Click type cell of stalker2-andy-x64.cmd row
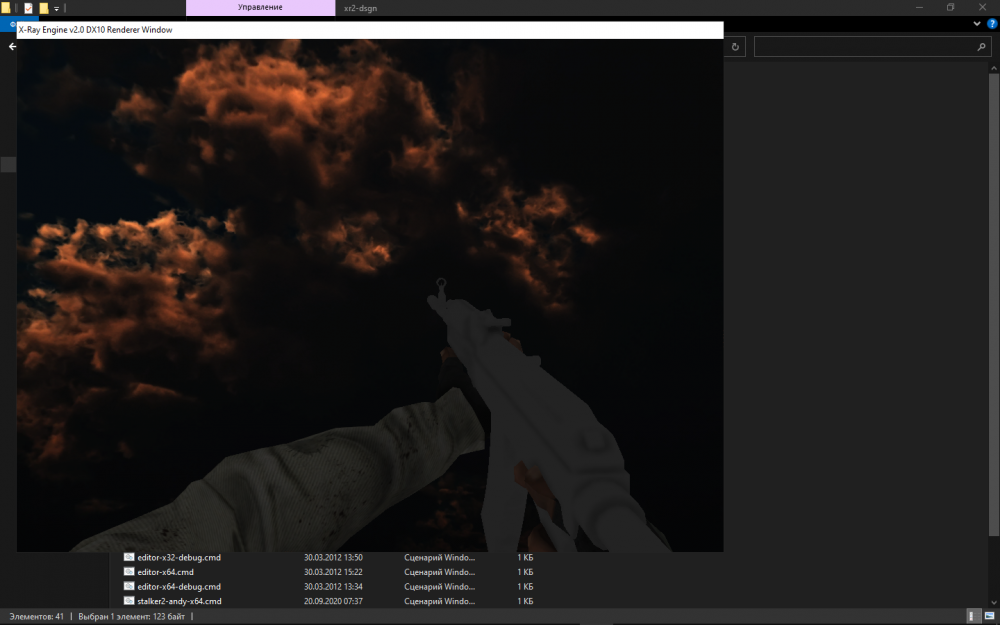 pyautogui.click(x=439, y=601)
